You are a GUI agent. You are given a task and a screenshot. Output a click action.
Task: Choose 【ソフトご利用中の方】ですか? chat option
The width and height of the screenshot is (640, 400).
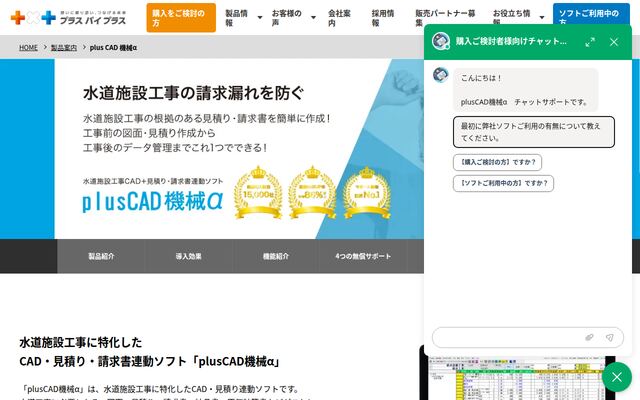coord(503,183)
